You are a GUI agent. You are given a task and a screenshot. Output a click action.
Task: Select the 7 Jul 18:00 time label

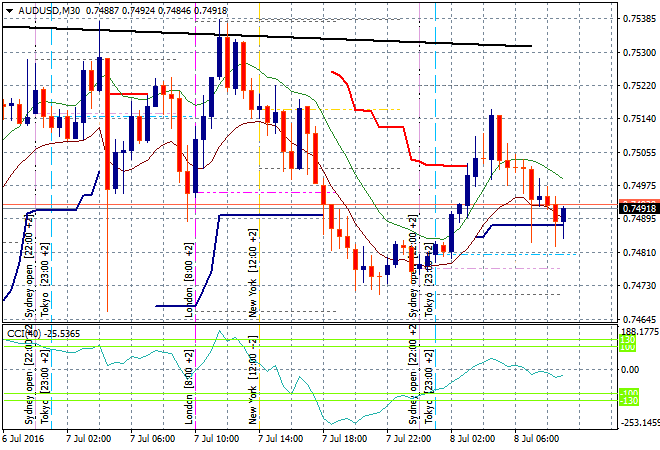(343, 438)
